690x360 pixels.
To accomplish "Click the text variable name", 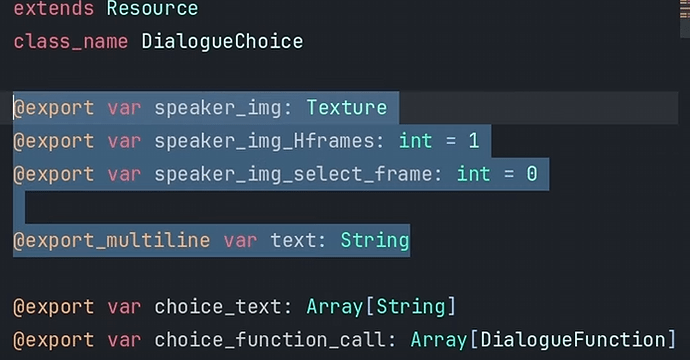I will point(293,241).
